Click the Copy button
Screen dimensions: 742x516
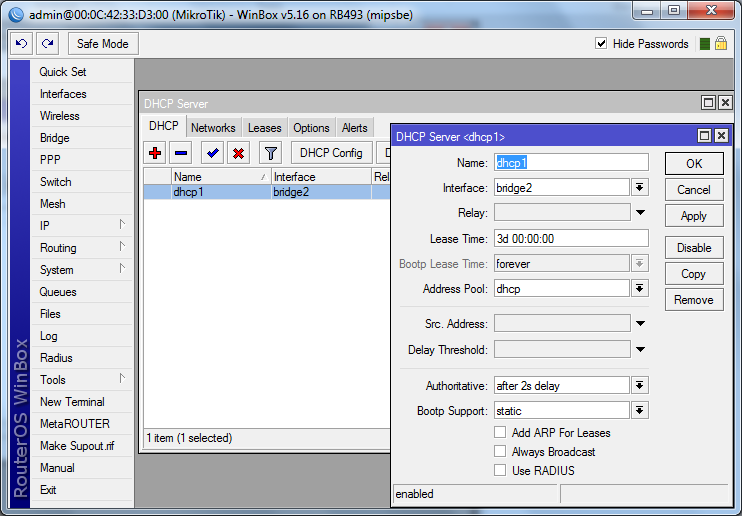[x=694, y=274]
